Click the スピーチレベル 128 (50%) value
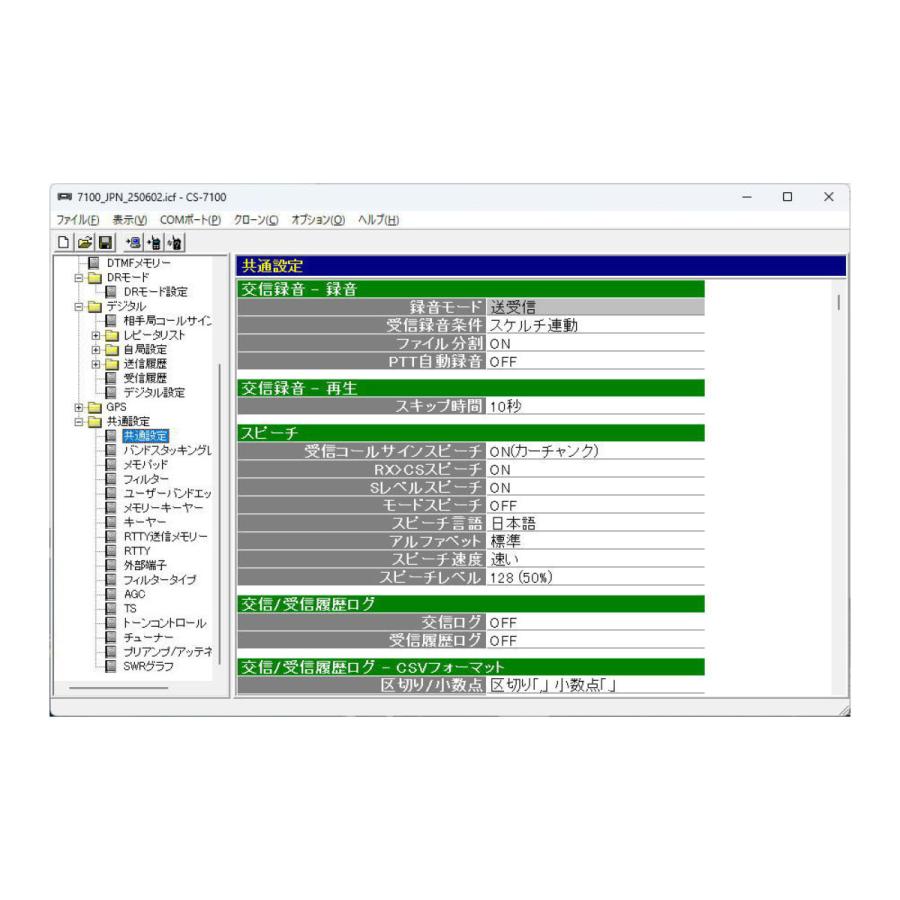 (x=521, y=577)
